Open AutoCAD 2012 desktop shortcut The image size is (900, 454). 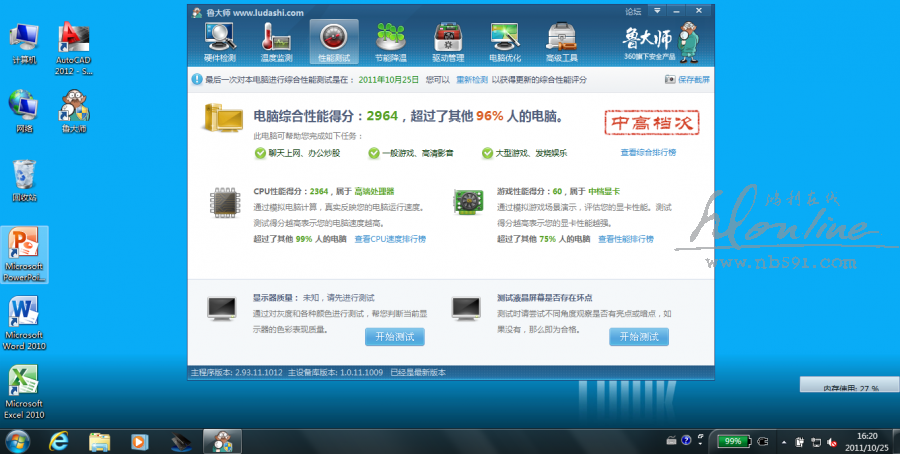75,45
